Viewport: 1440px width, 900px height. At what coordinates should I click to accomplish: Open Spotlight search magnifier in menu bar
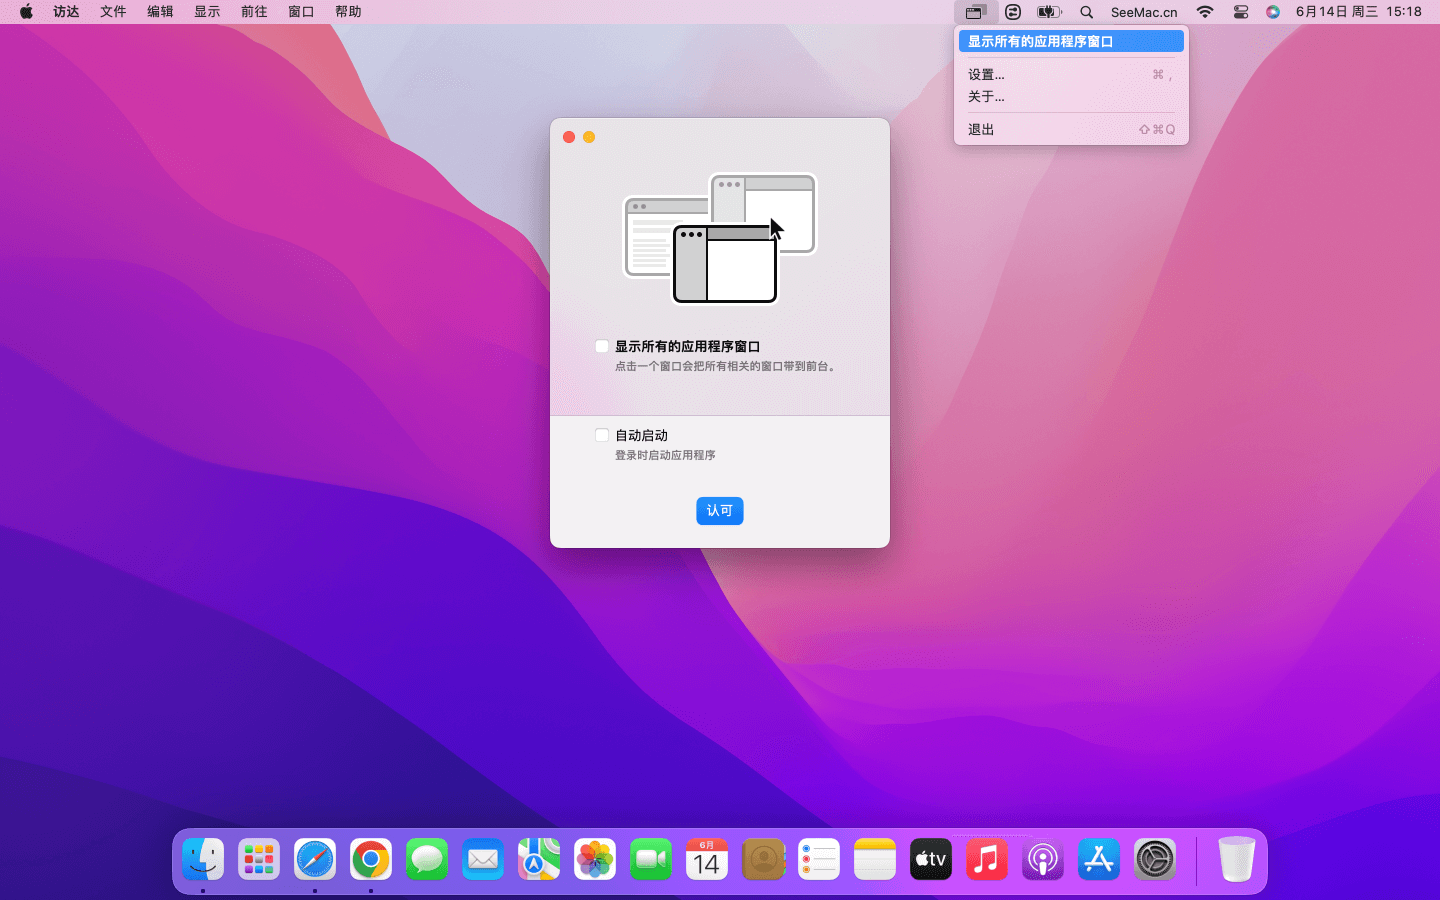tap(1086, 12)
